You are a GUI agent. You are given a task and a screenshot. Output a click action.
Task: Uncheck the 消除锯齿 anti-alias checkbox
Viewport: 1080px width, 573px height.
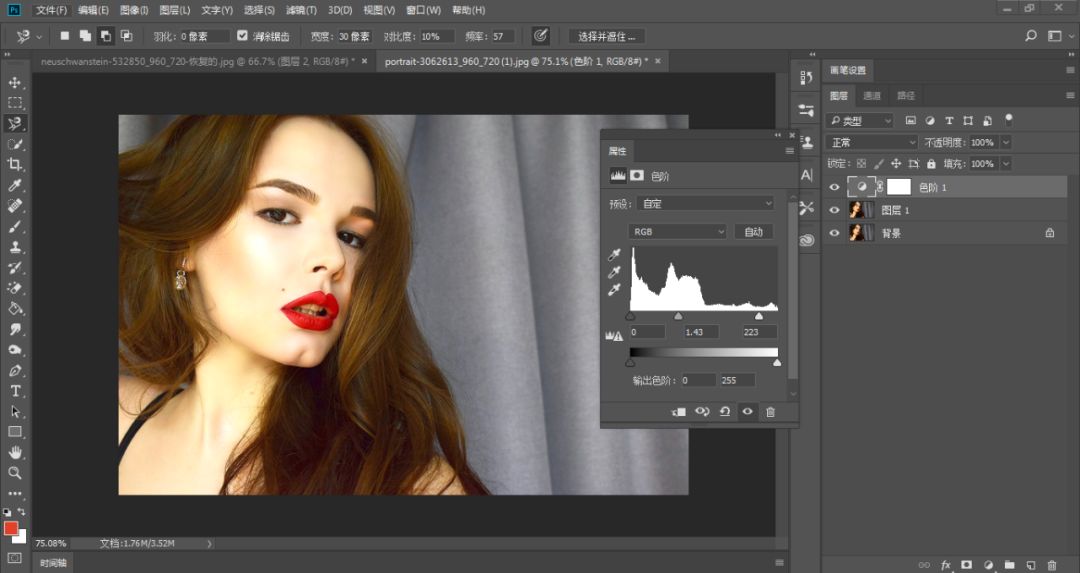coord(242,36)
